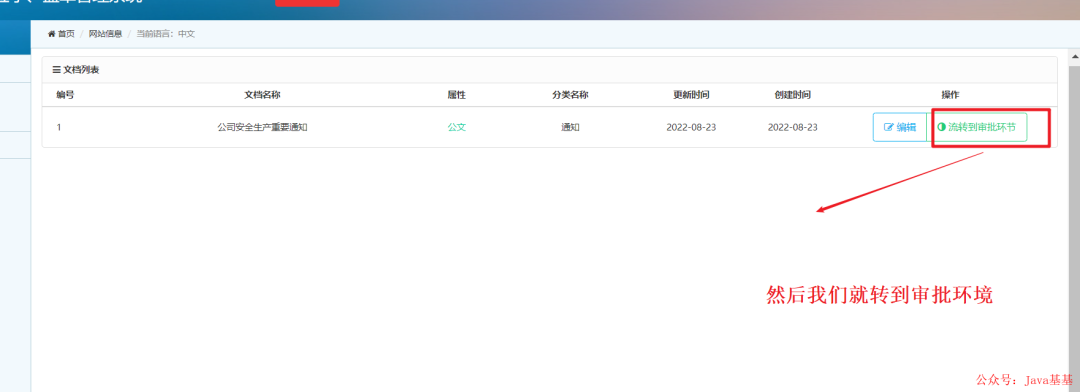Click the 分类名称 column header
This screenshot has height=392, width=1080.
570,95
